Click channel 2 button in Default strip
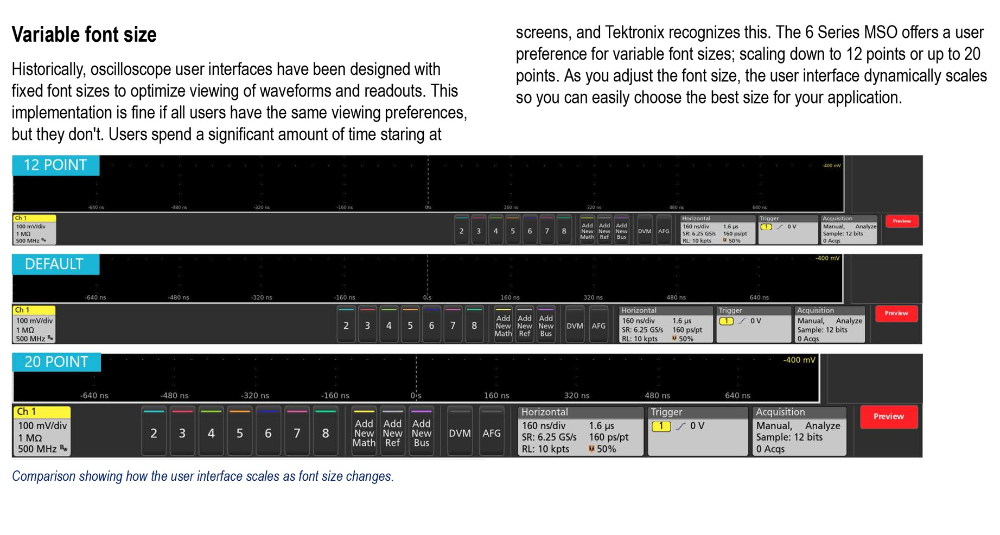This screenshot has height=535, width=1000. tap(346, 325)
